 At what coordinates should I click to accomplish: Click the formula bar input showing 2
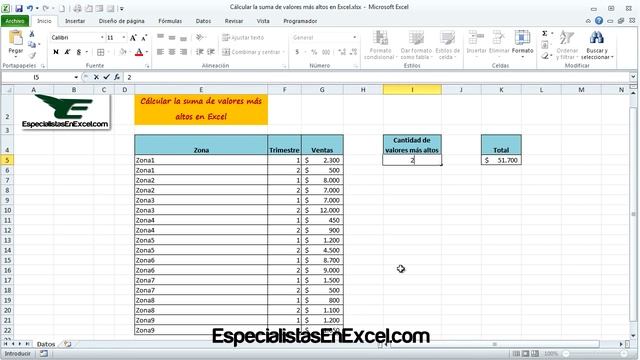click(x=377, y=77)
